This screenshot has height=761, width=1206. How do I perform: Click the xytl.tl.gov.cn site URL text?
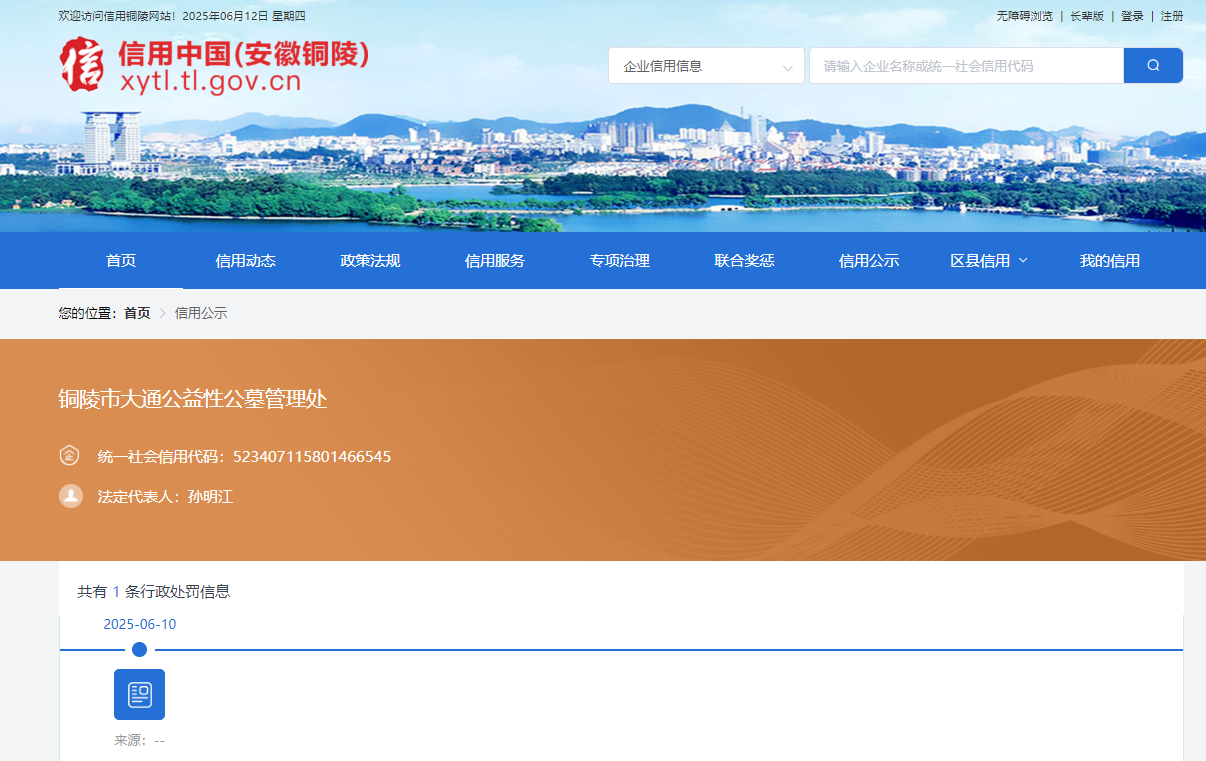click(210, 83)
